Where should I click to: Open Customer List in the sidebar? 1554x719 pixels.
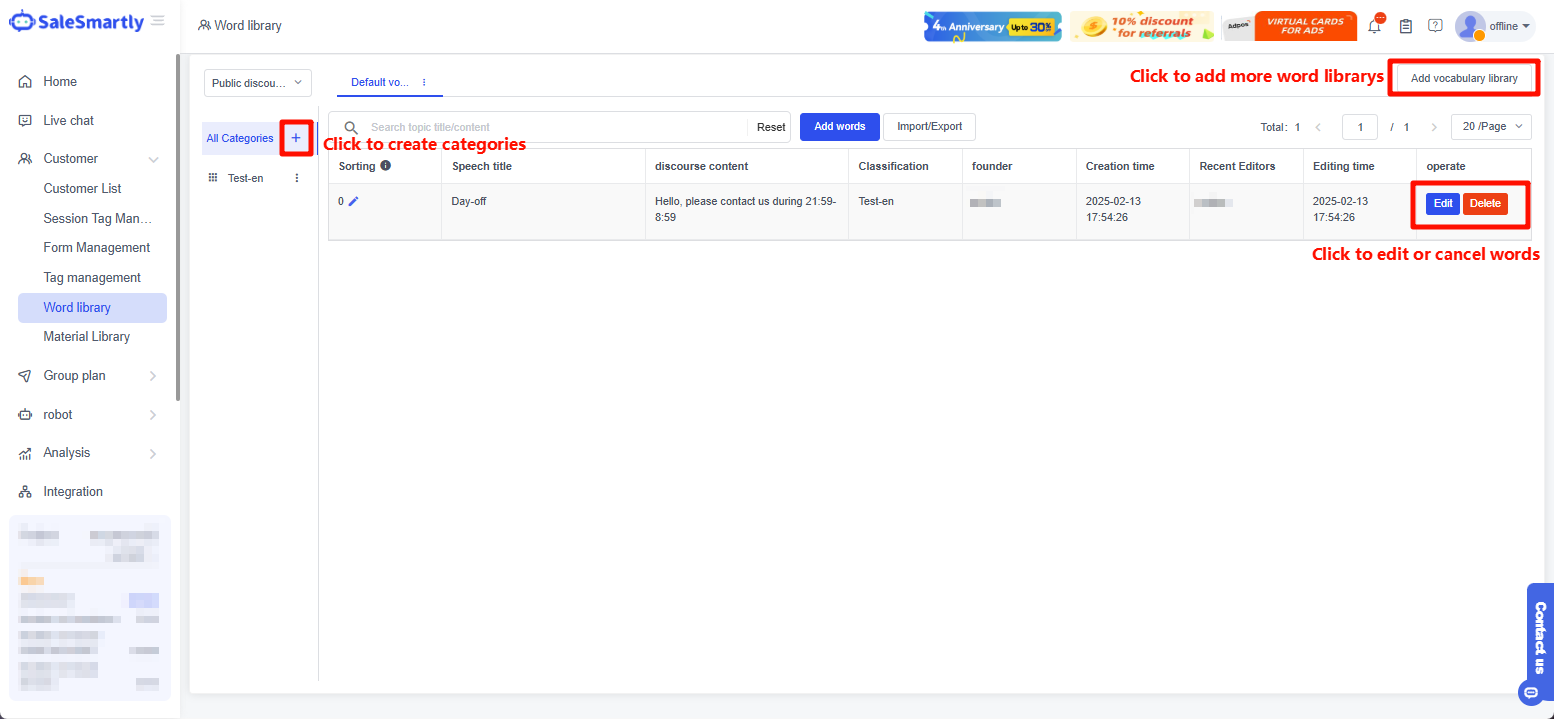click(x=83, y=188)
